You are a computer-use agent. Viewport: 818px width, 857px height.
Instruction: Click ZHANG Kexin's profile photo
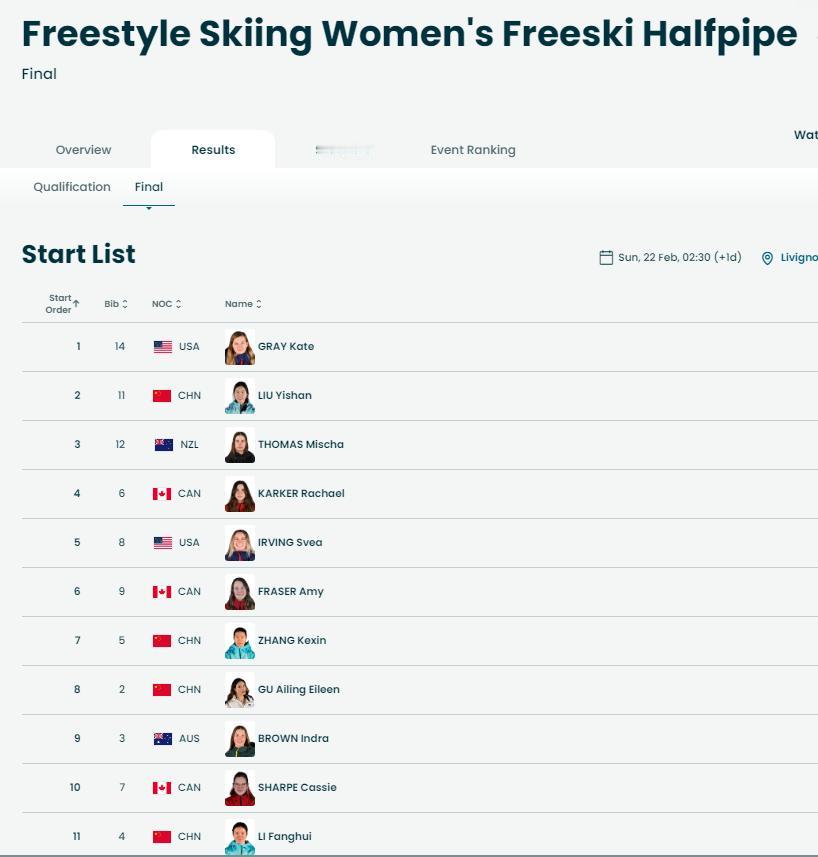tap(240, 641)
